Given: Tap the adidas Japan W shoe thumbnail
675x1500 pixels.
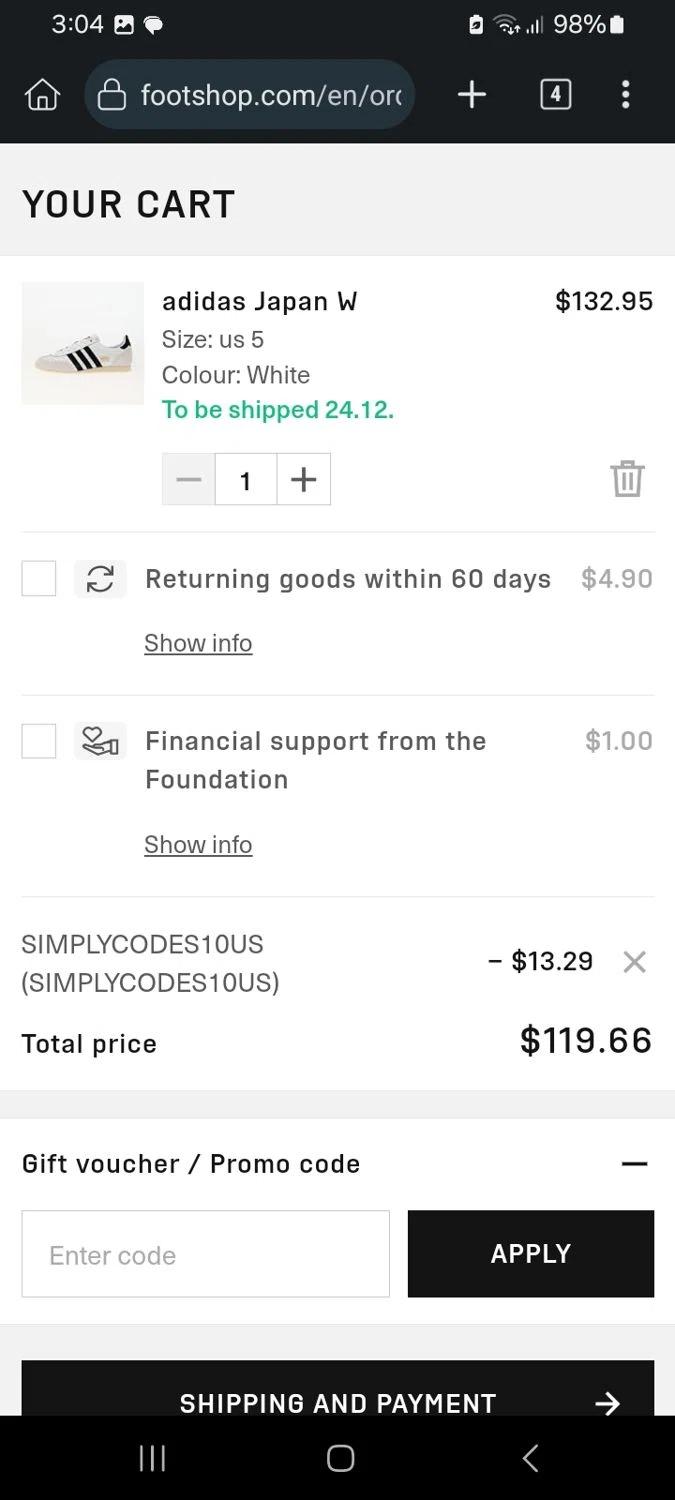Looking at the screenshot, I should click(83, 344).
